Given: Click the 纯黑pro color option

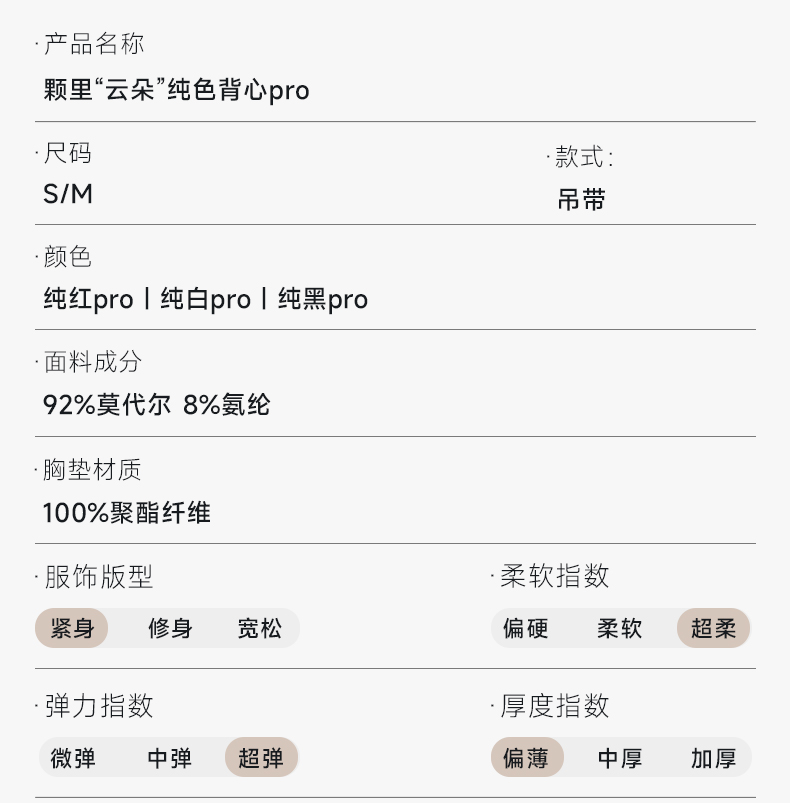Looking at the screenshot, I should tap(322, 299).
